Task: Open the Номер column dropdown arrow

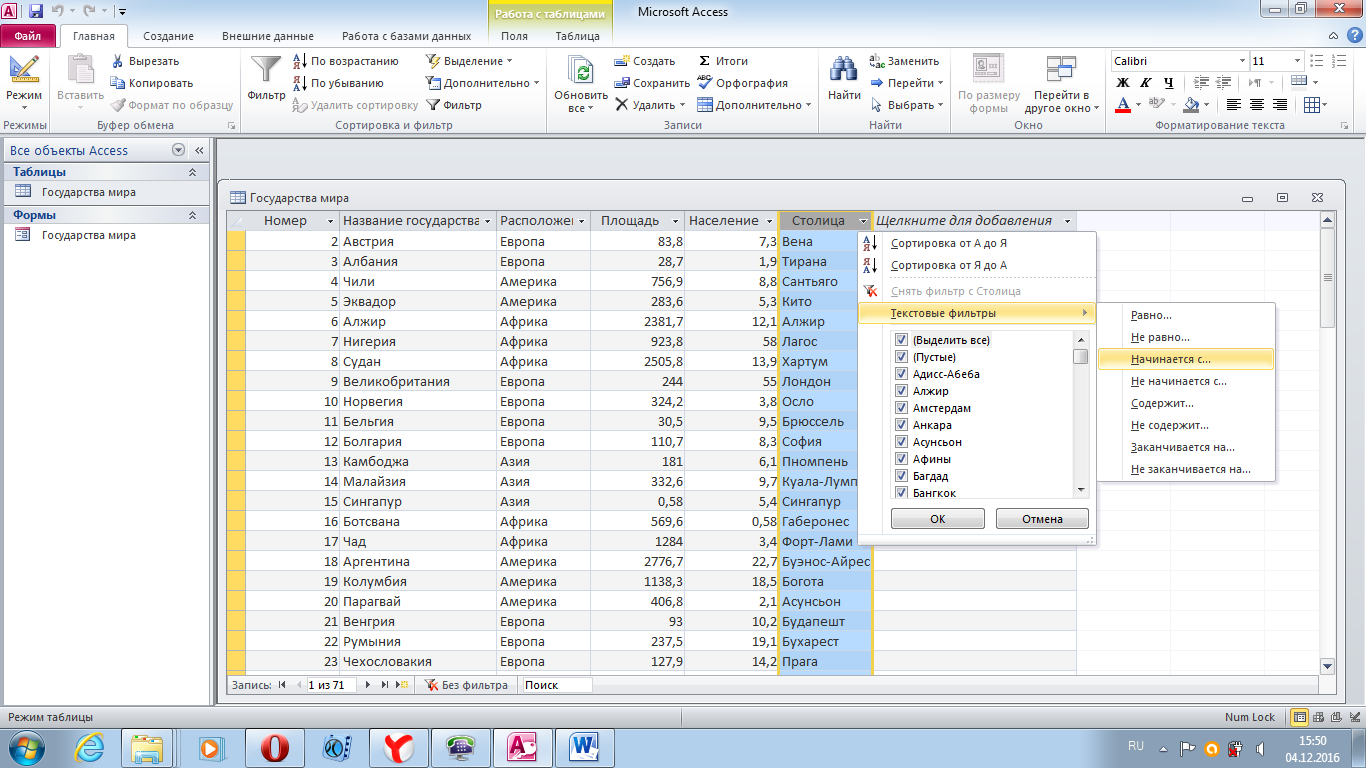Action: pyautogui.click(x=330, y=221)
